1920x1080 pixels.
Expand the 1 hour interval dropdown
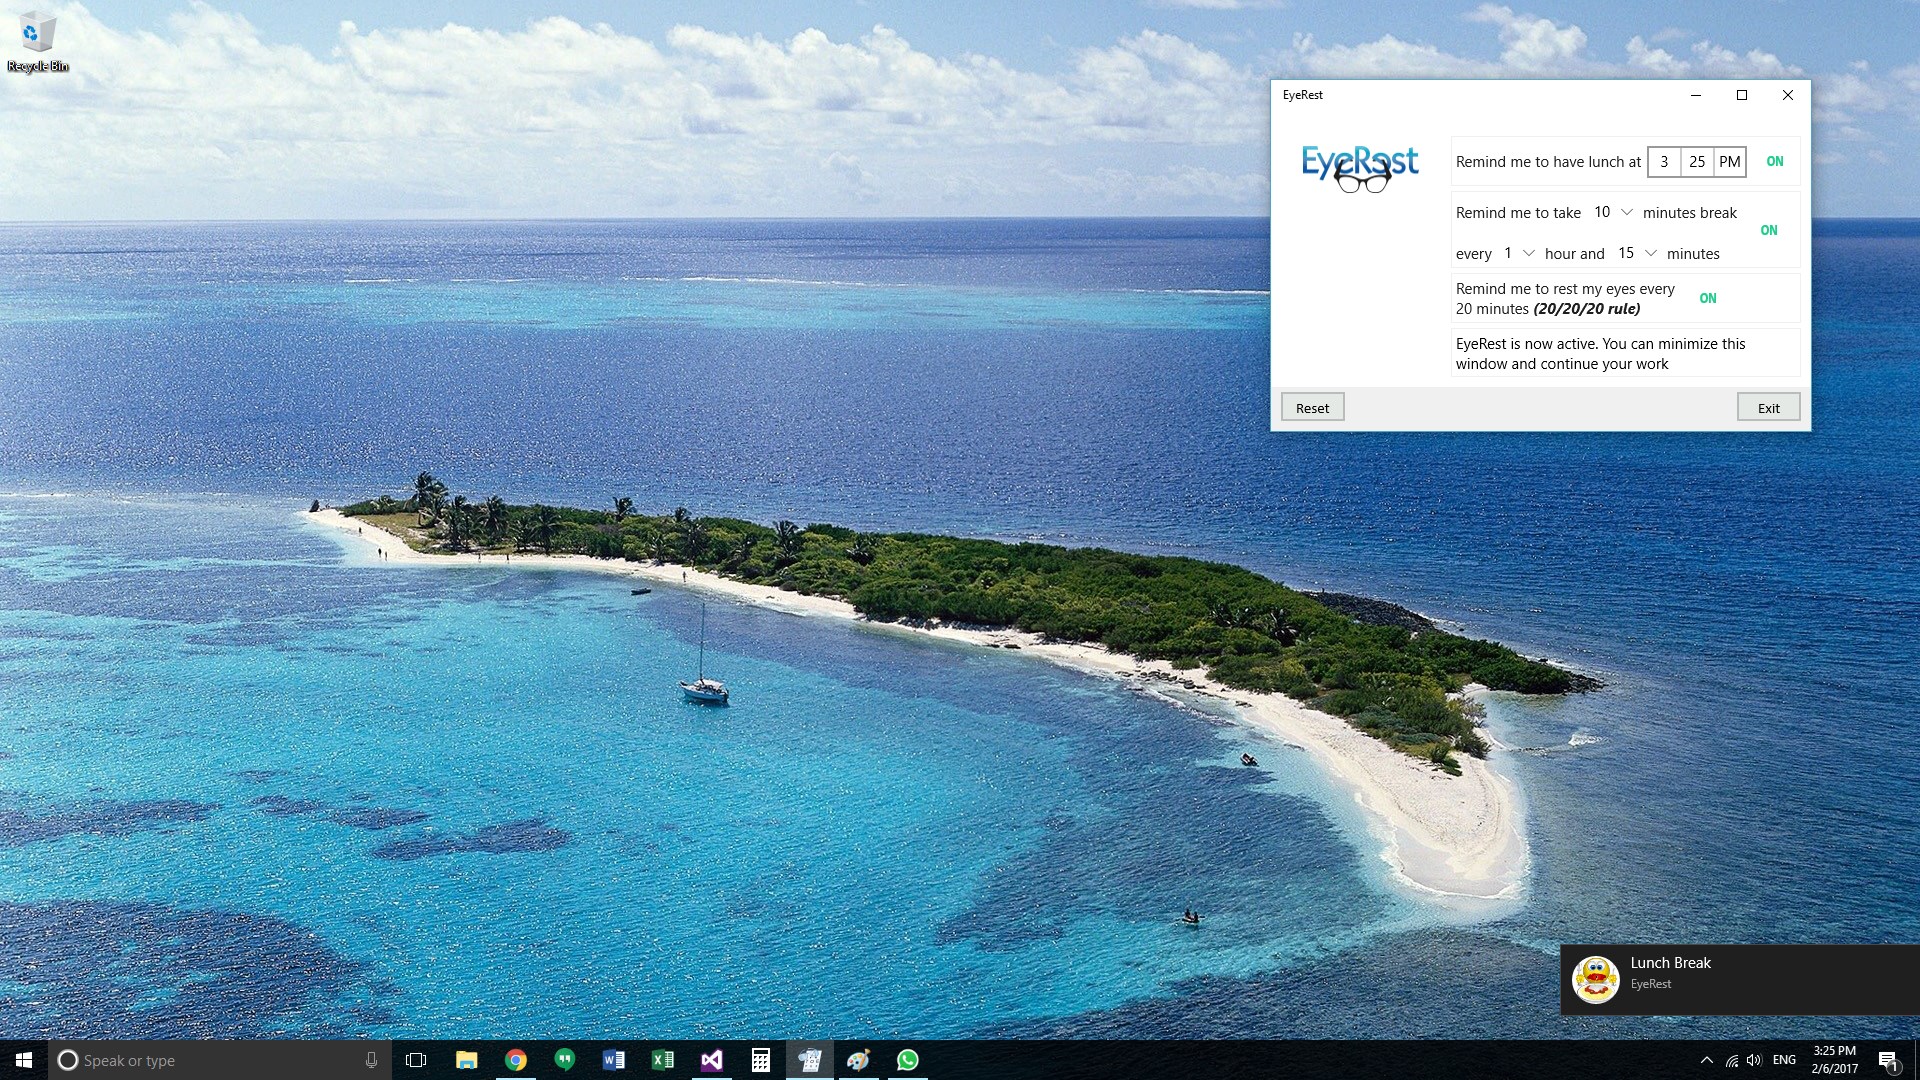1518,253
